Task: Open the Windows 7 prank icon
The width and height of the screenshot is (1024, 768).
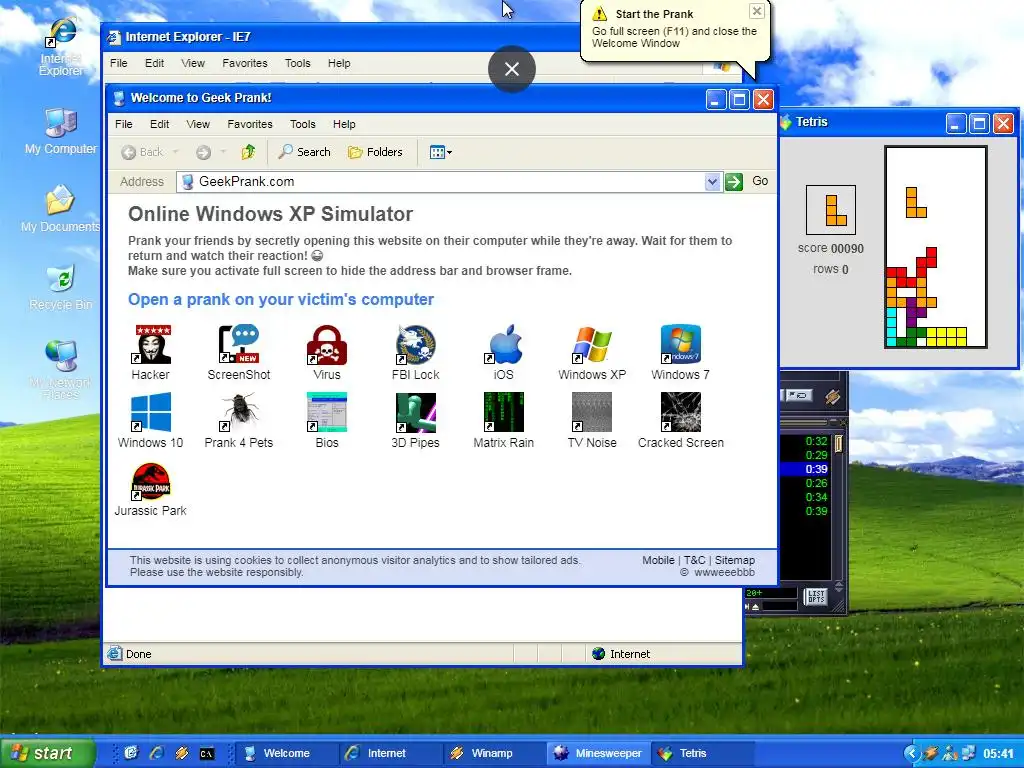Action: 680,353
